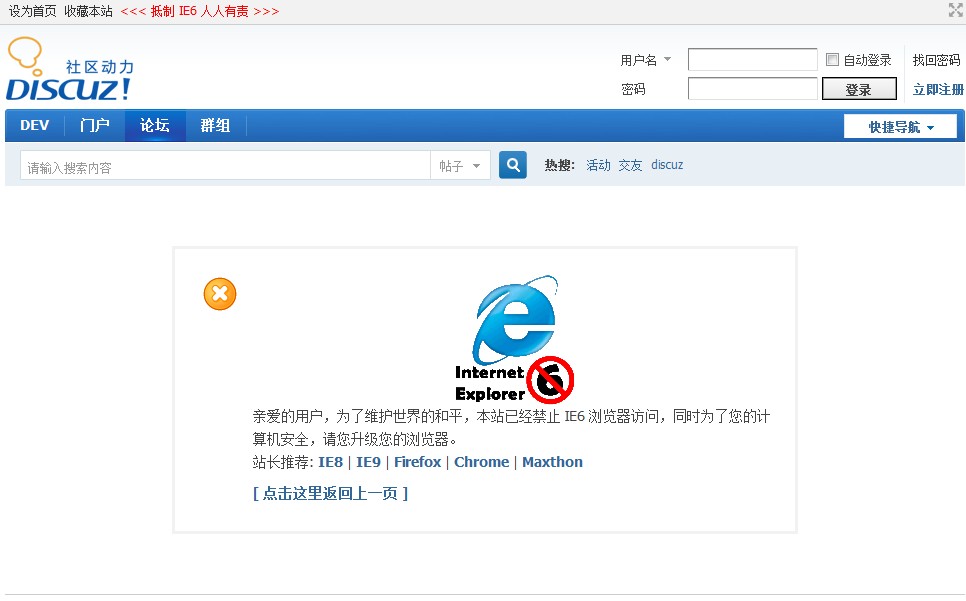Open the 帖子 search type dropdown
The height and width of the screenshot is (601, 966).
click(460, 166)
